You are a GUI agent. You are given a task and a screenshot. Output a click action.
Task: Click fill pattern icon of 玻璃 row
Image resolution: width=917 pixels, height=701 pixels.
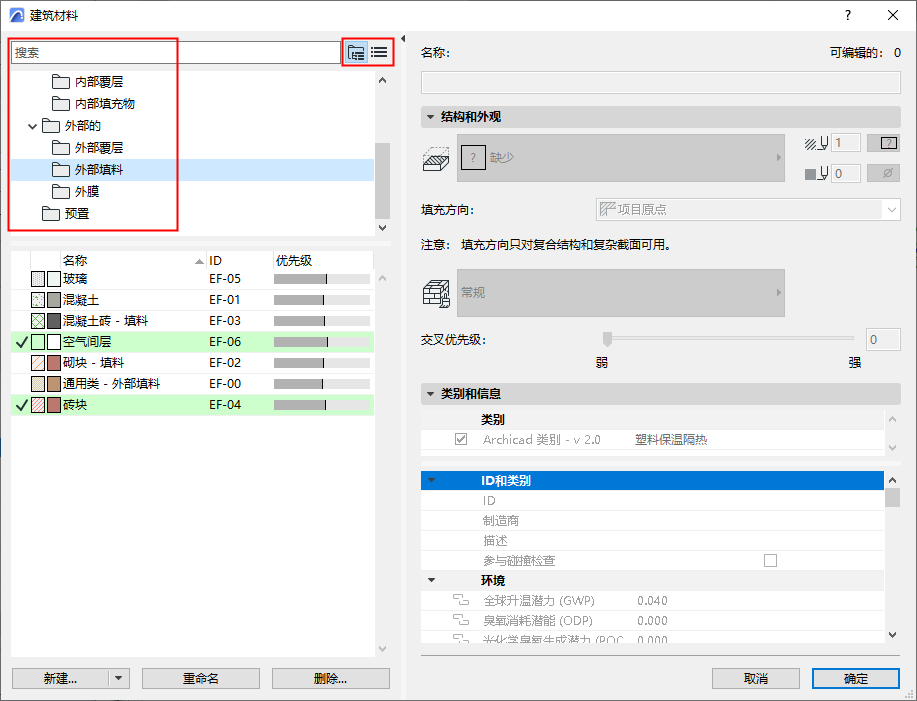pyautogui.click(x=38, y=279)
